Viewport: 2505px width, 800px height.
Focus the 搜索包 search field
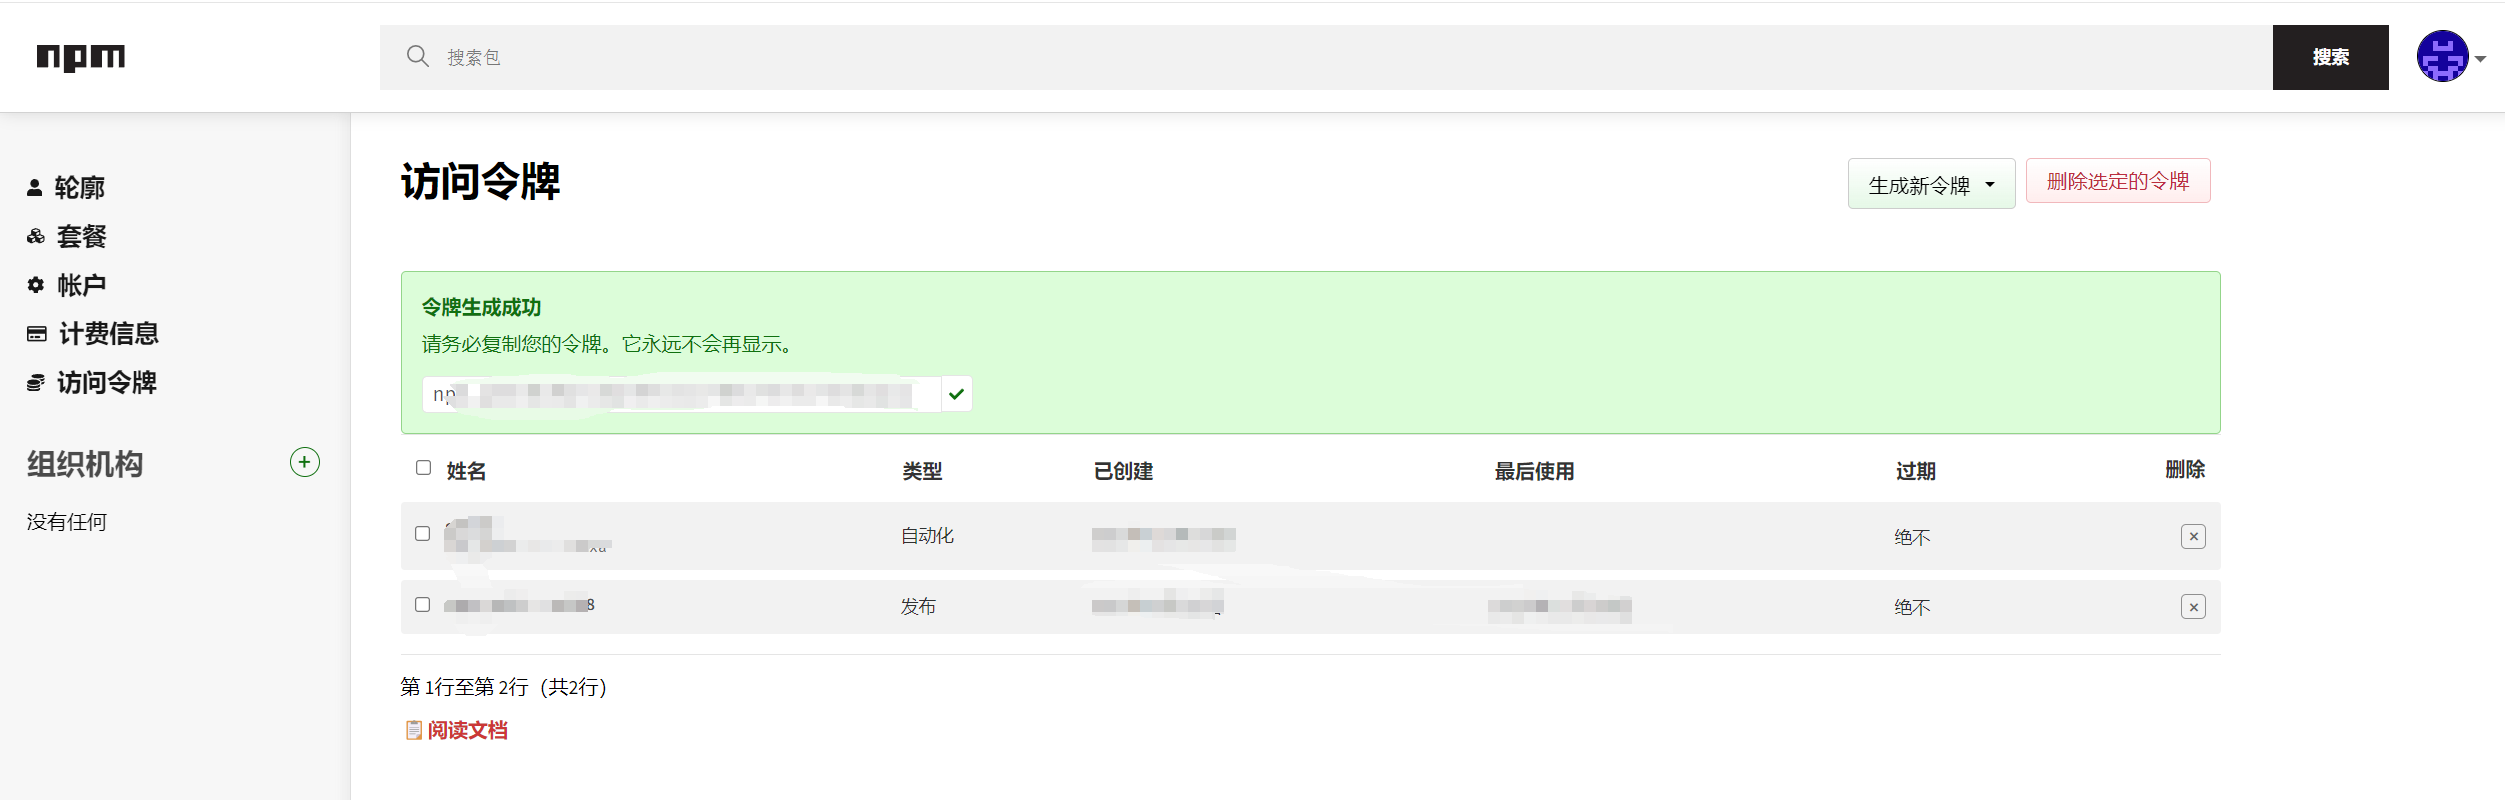tap(1300, 57)
